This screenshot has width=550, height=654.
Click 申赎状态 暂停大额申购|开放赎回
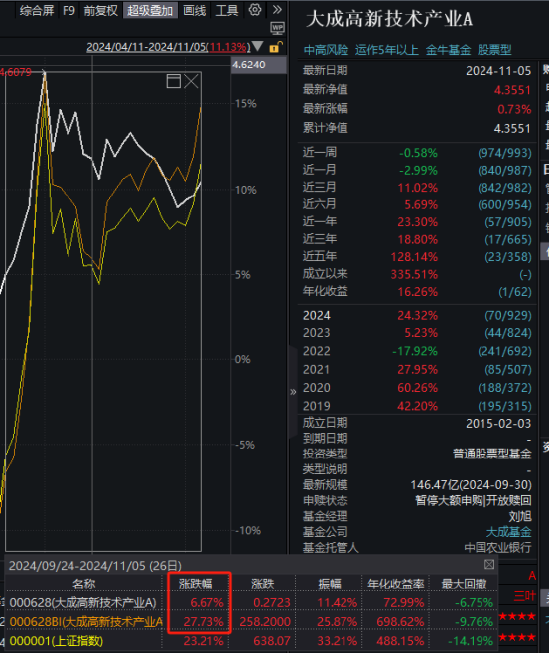coord(473,500)
